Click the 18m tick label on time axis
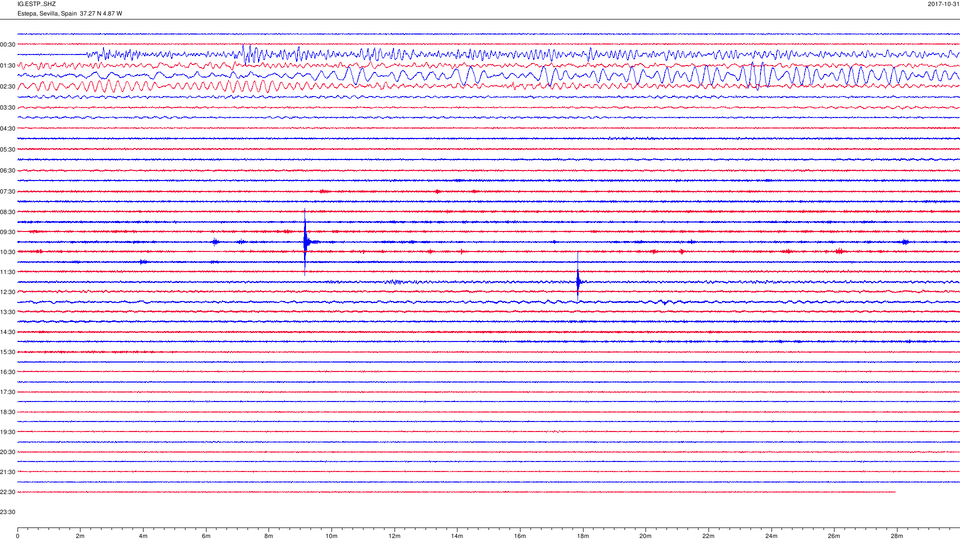 (x=583, y=536)
